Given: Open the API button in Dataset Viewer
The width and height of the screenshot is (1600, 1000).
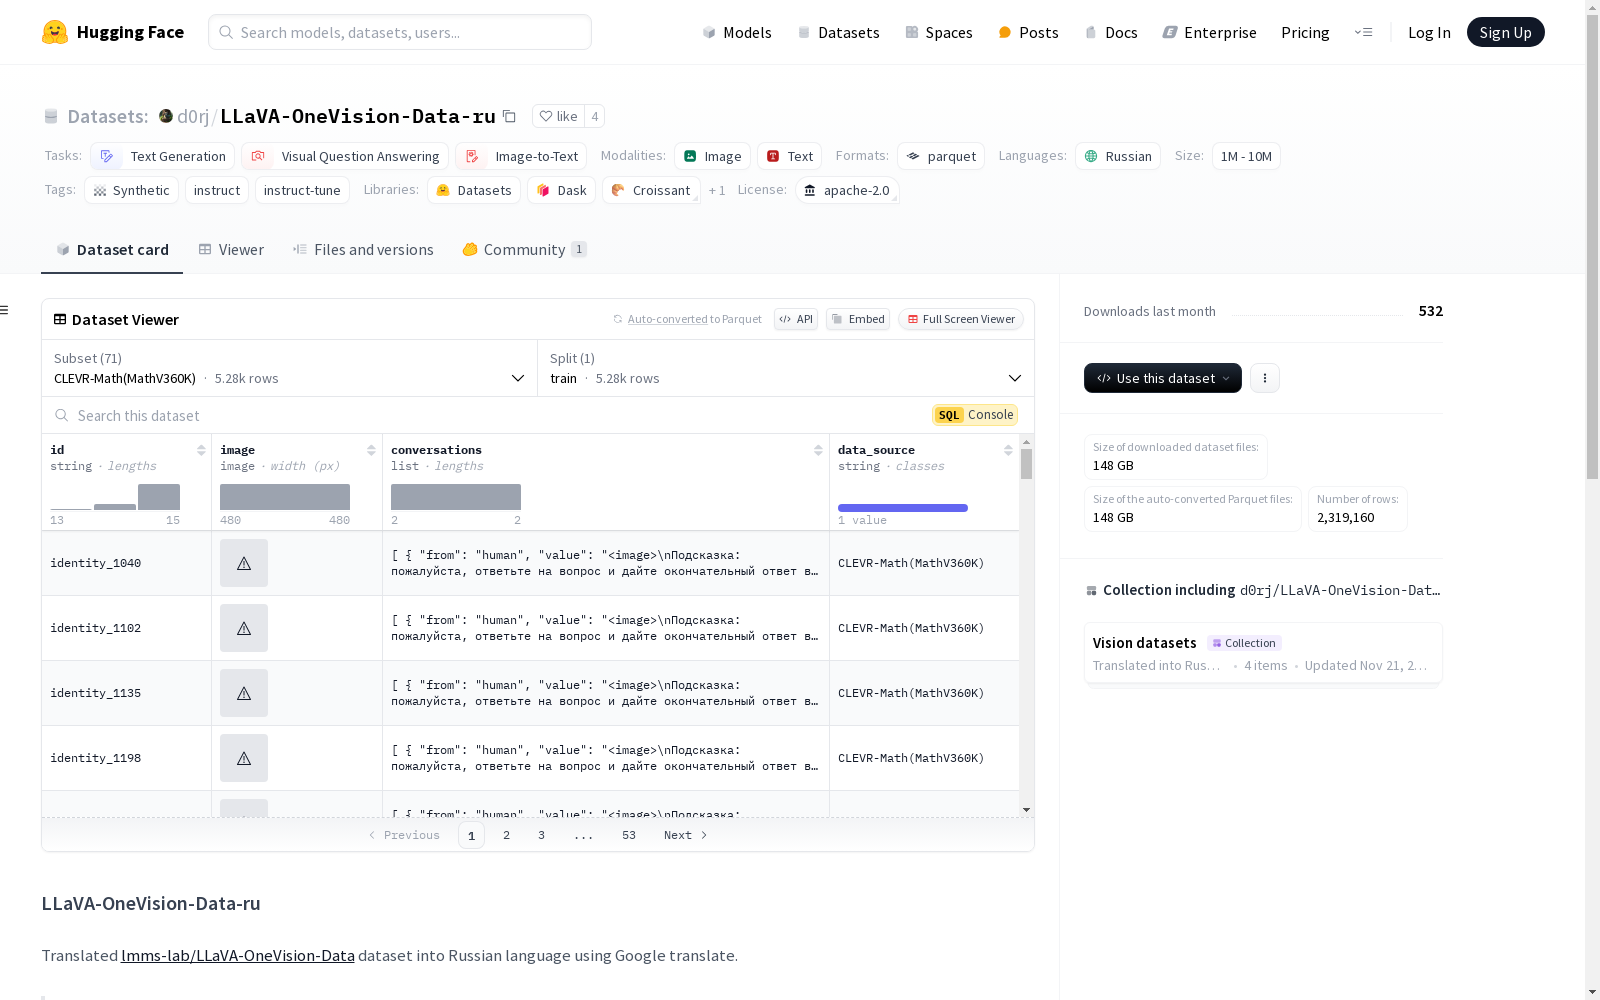Looking at the screenshot, I should [x=796, y=319].
